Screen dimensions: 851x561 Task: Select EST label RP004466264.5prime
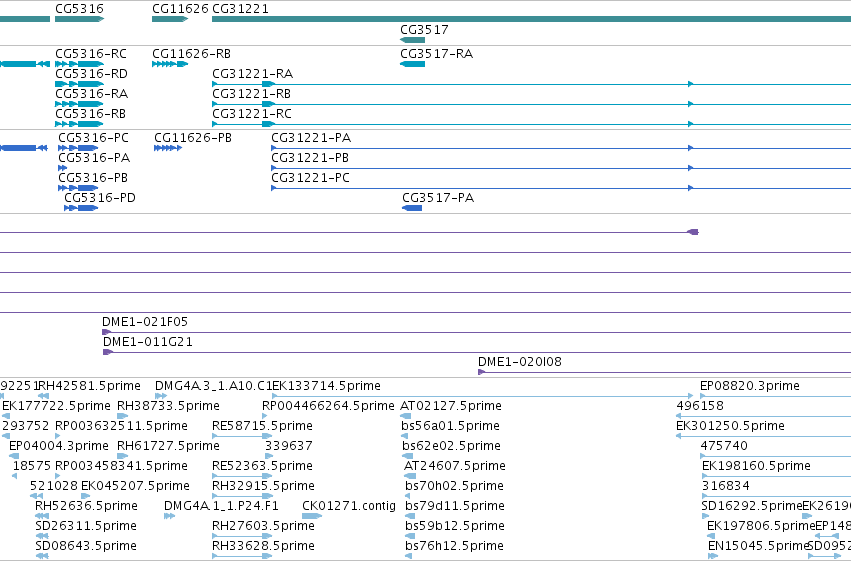click(328, 406)
